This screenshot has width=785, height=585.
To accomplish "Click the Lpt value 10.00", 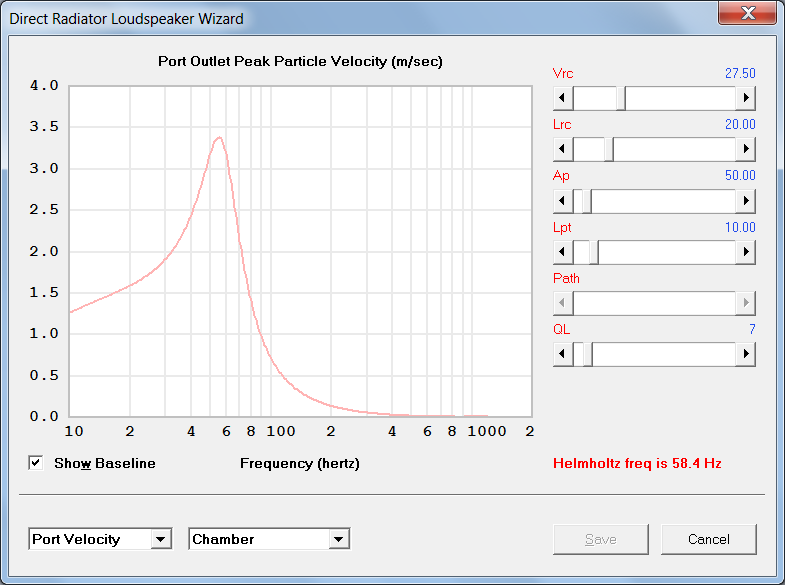I will tap(740, 228).
